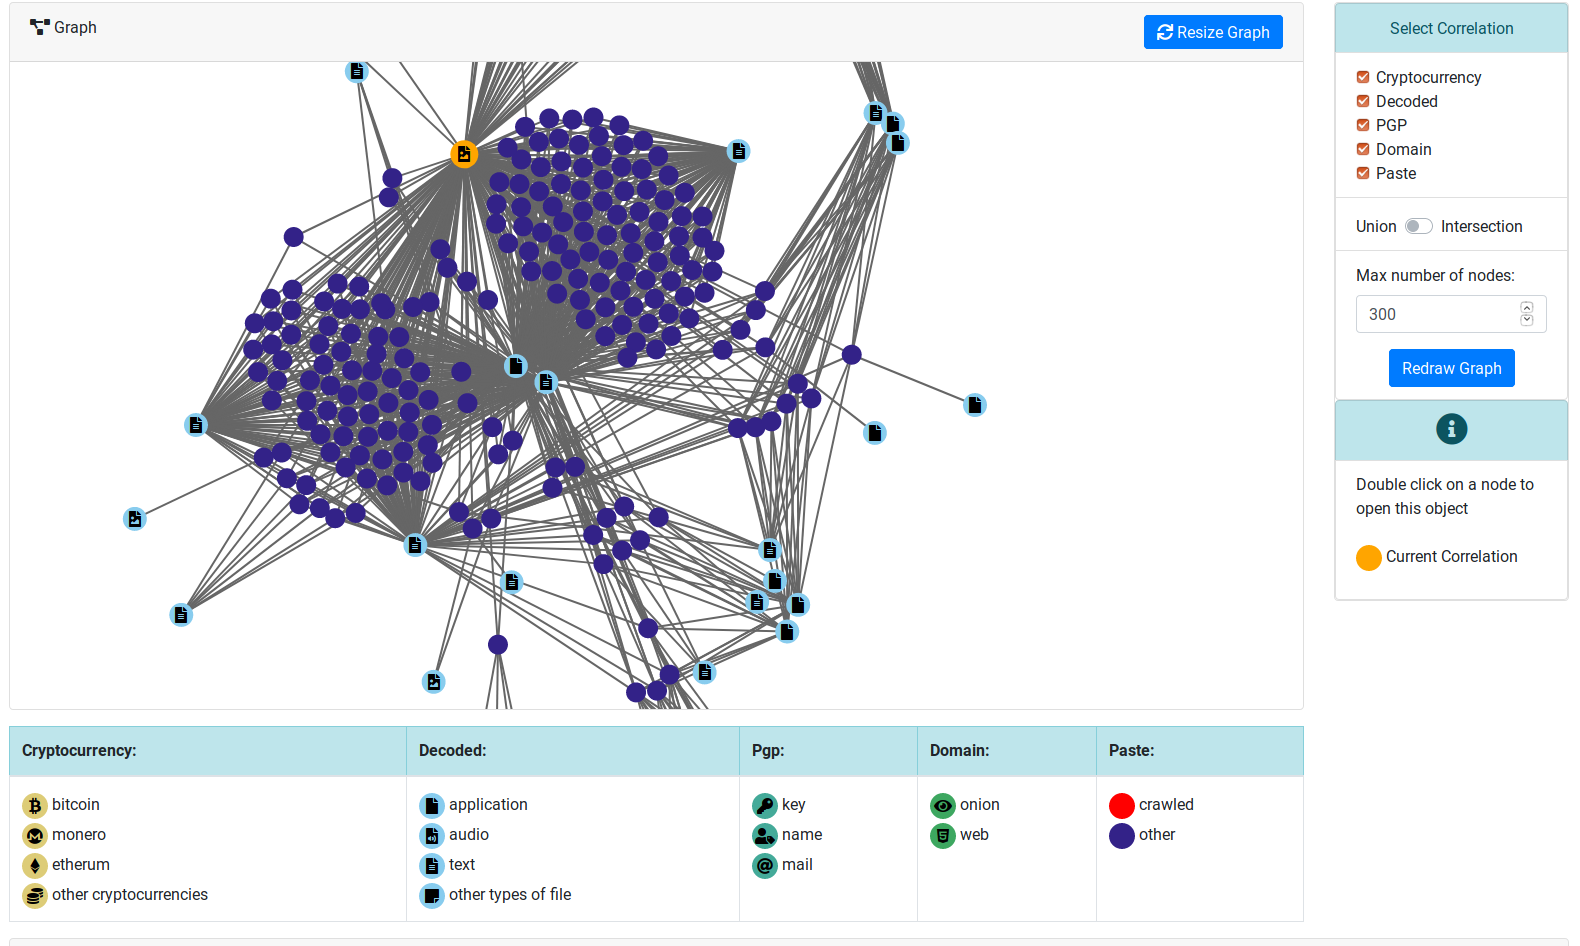This screenshot has width=1580, height=946.
Task: Toggle the Union/Intersection switch
Action: coord(1418,226)
